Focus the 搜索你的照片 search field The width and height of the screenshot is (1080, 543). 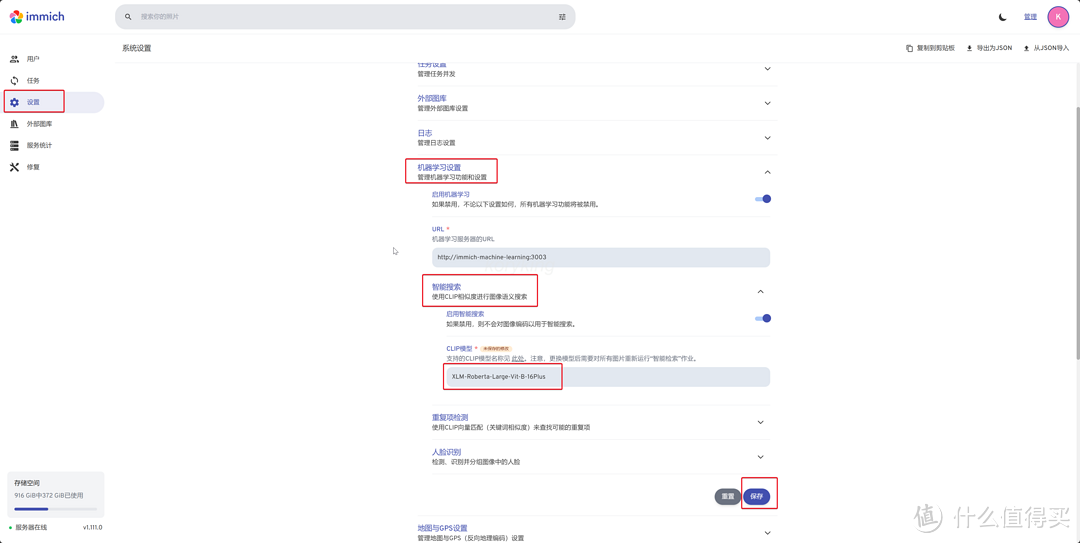344,17
